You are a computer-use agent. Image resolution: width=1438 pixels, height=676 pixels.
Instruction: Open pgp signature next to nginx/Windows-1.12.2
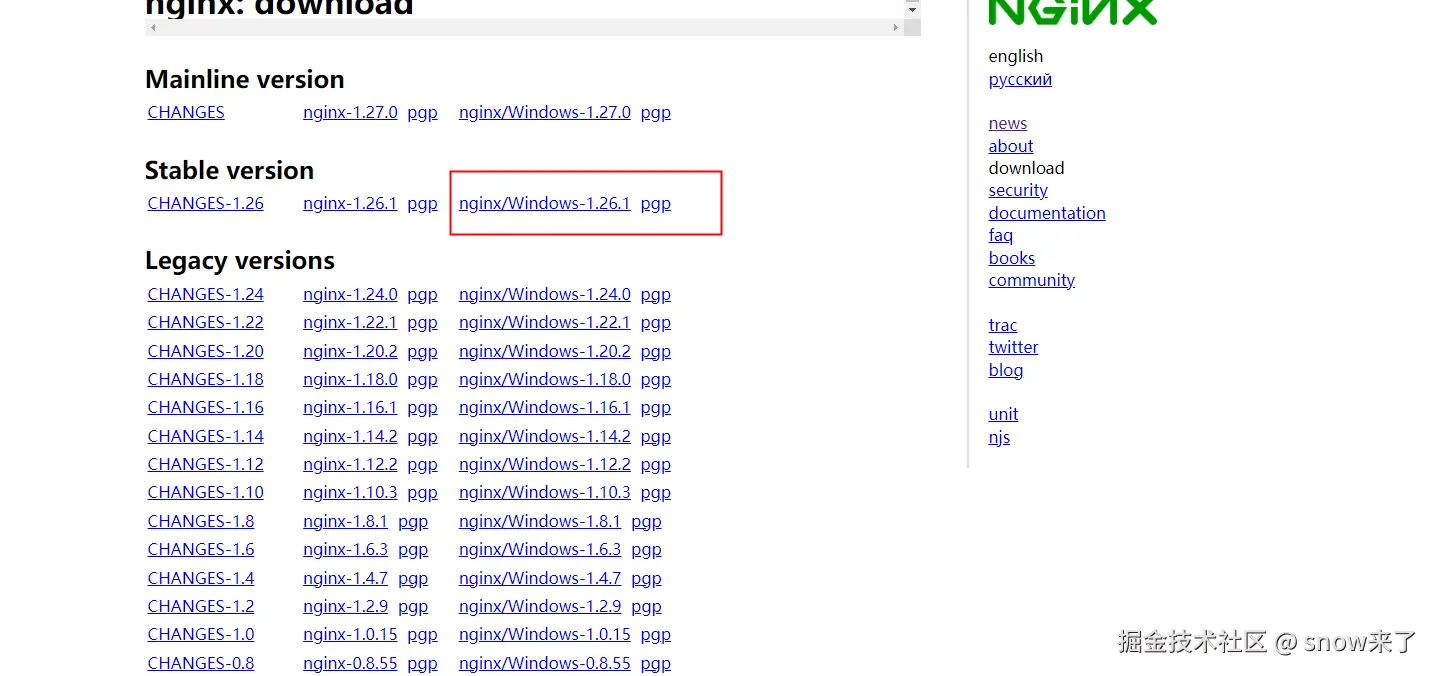pos(656,465)
